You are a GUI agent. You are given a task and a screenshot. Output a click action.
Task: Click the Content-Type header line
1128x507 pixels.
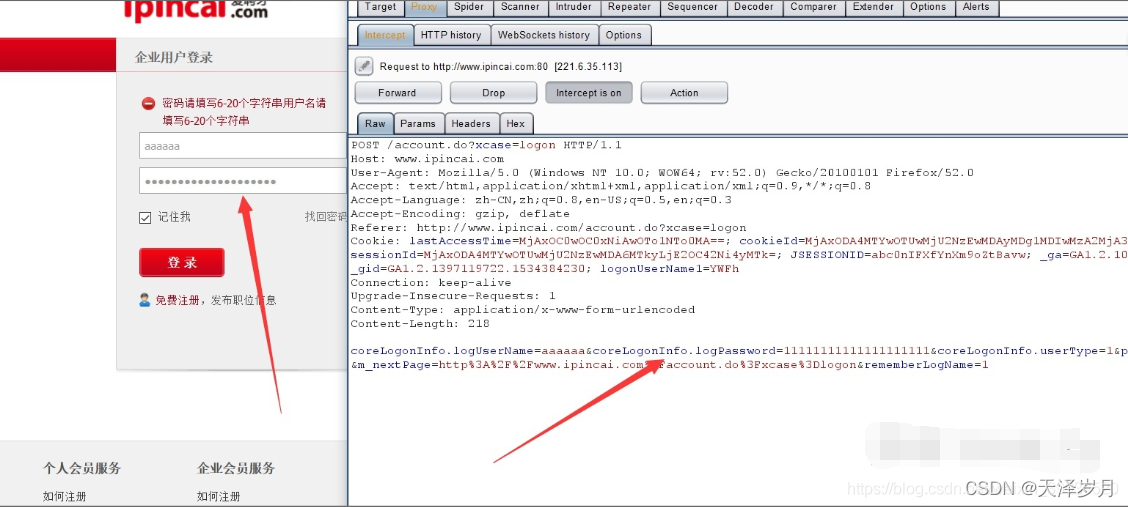pos(522,310)
